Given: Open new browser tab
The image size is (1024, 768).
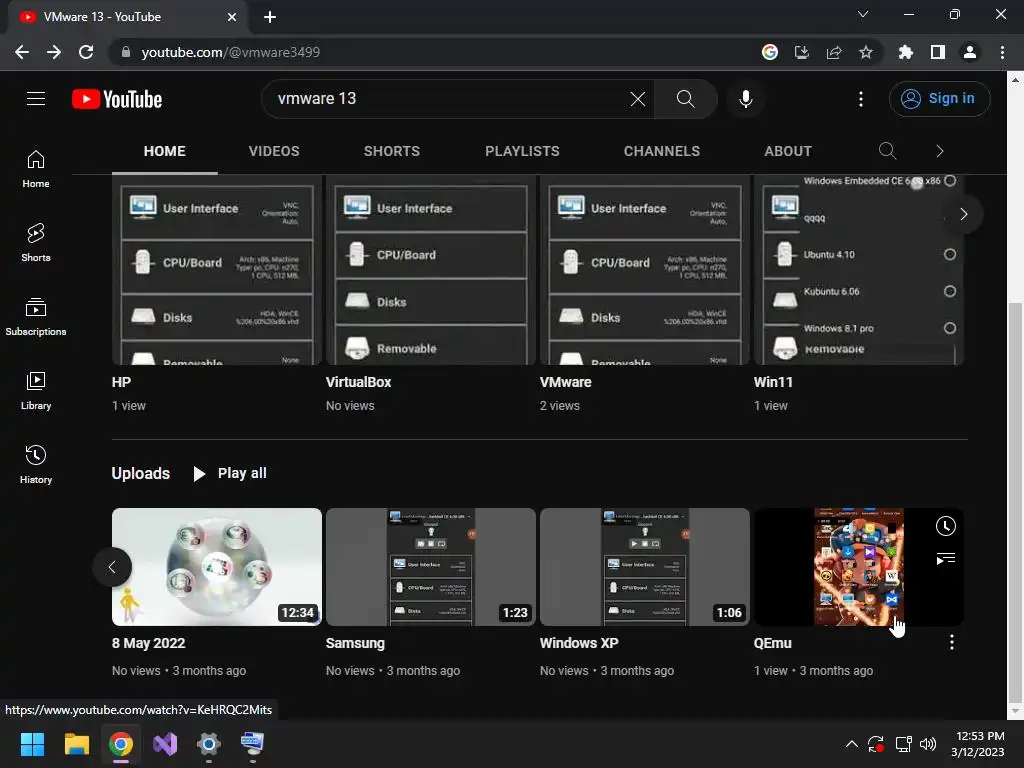Looking at the screenshot, I should pos(270,17).
